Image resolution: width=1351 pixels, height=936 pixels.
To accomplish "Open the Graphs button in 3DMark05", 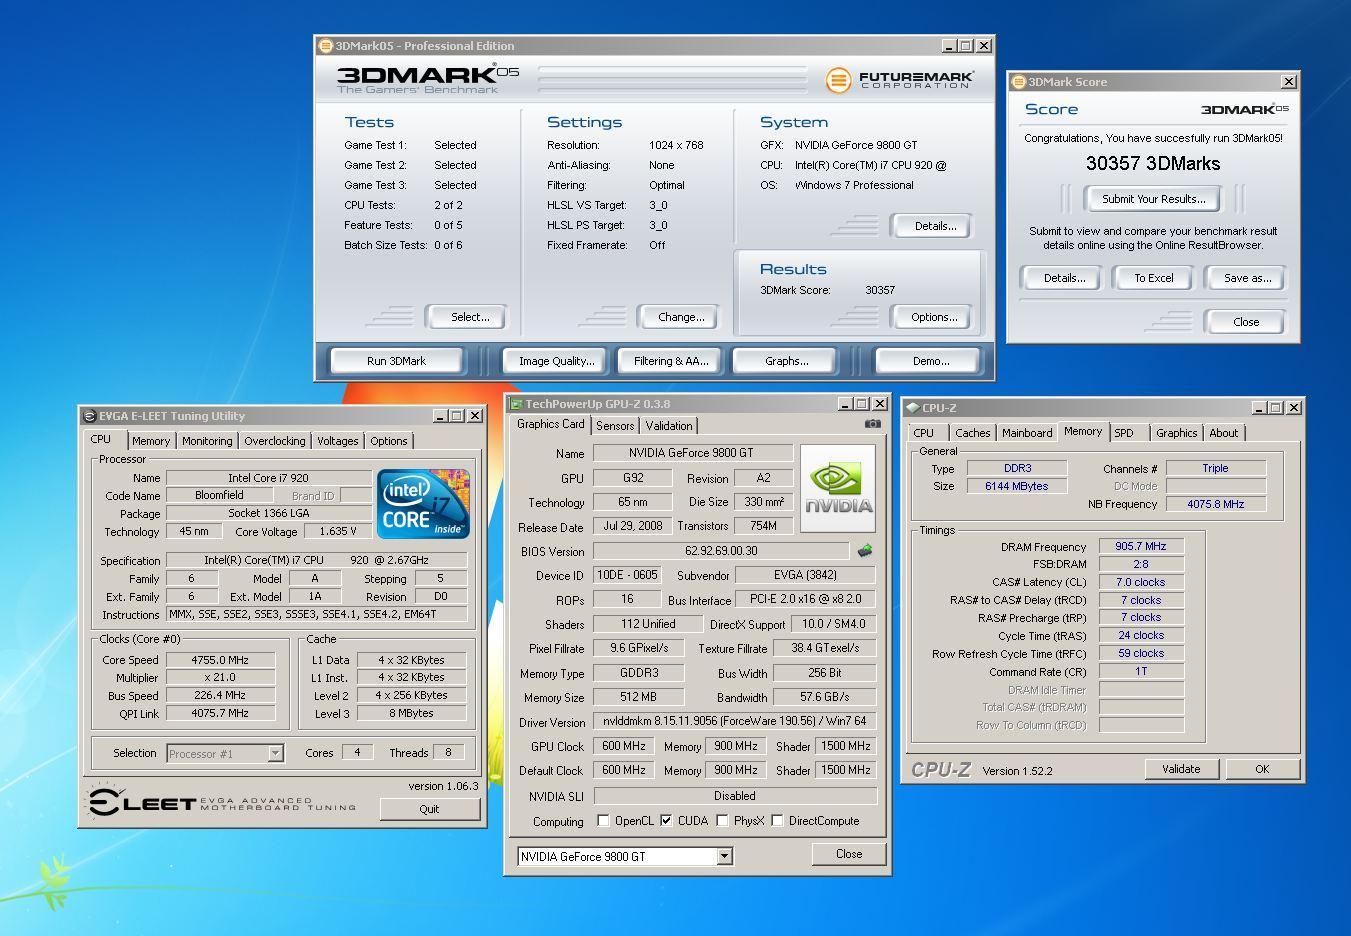I will click(786, 361).
